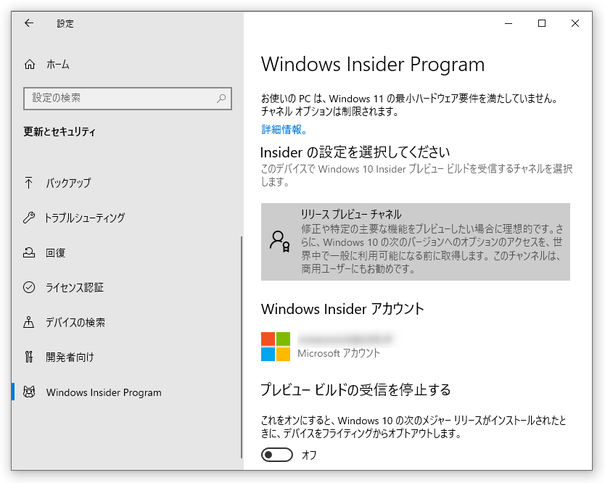The width and height of the screenshot is (605, 483).
Task: Maximize the 設定 window
Action: click(542, 24)
